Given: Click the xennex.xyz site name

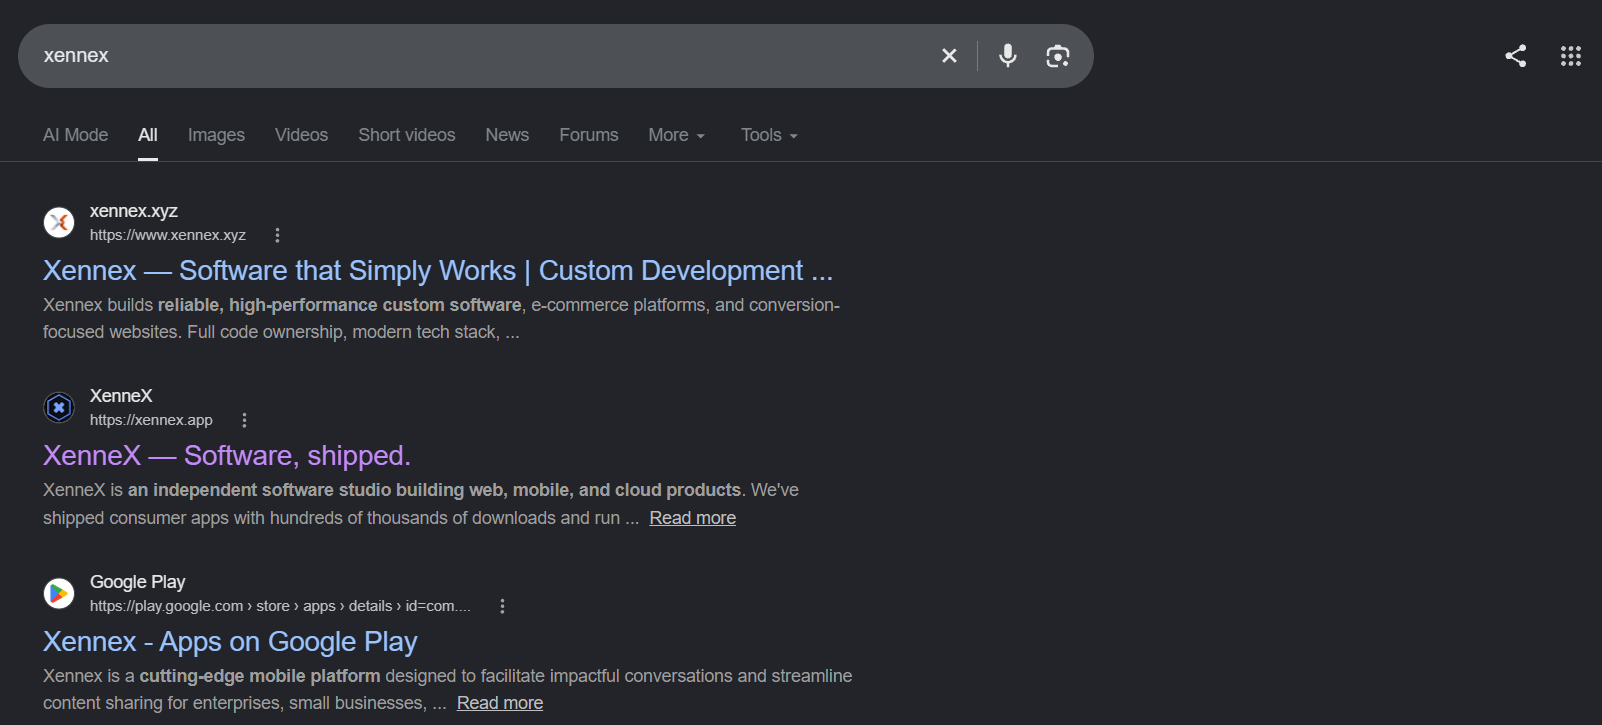Looking at the screenshot, I should pos(134,211).
